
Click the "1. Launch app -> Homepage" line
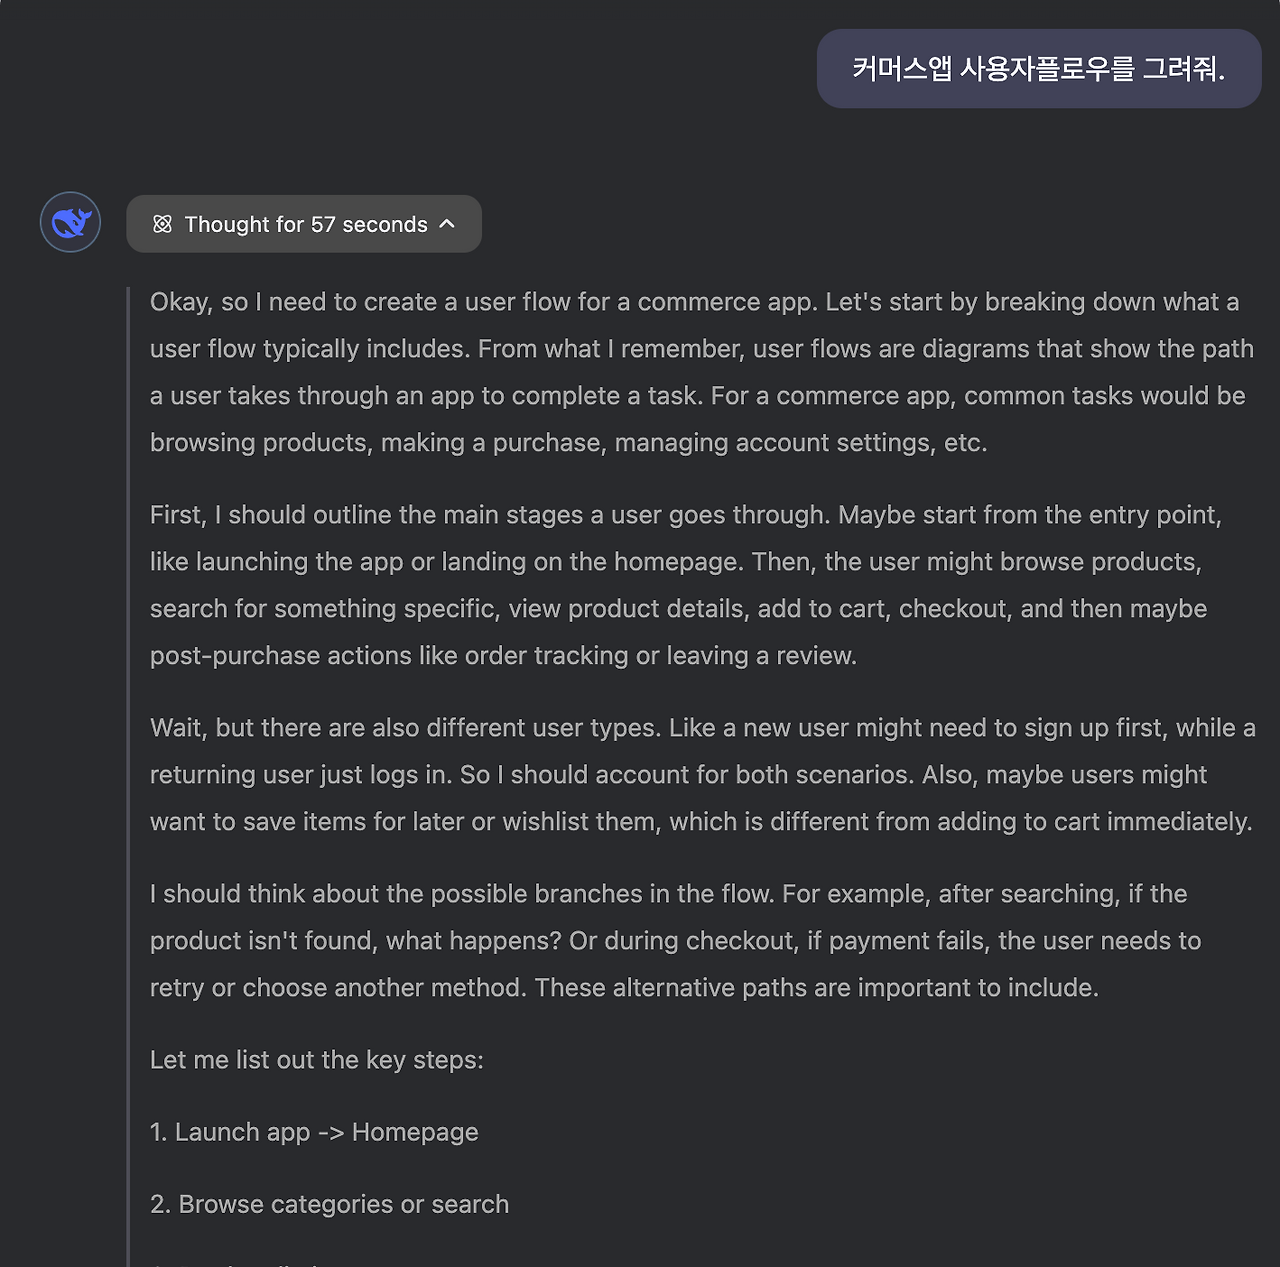coord(314,1132)
